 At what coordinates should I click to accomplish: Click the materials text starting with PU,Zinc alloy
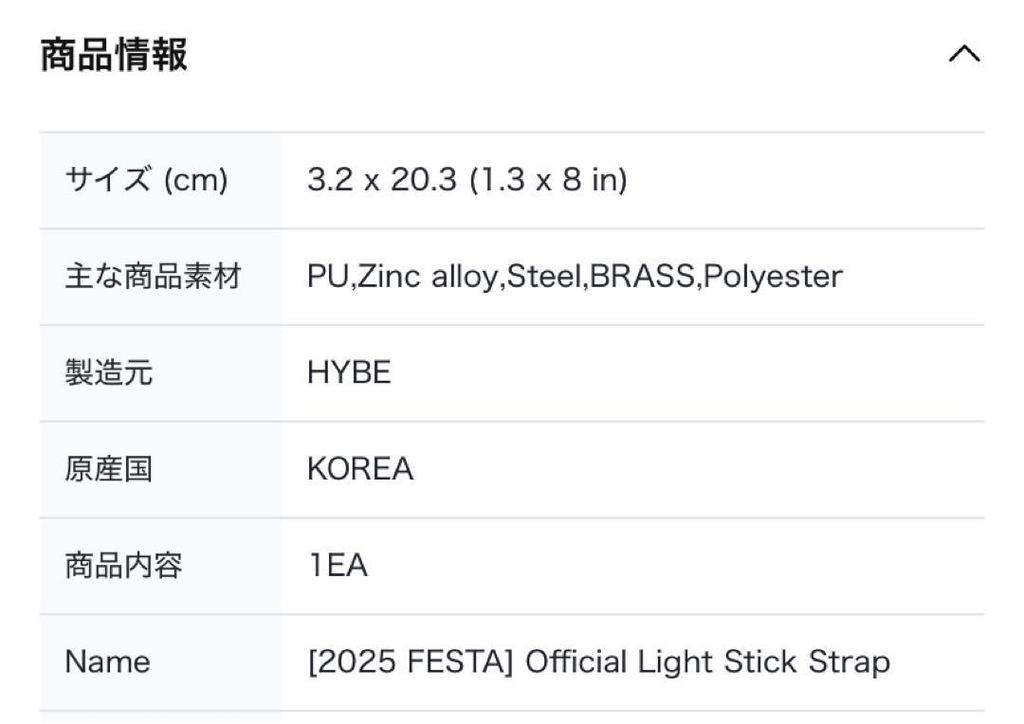(574, 276)
